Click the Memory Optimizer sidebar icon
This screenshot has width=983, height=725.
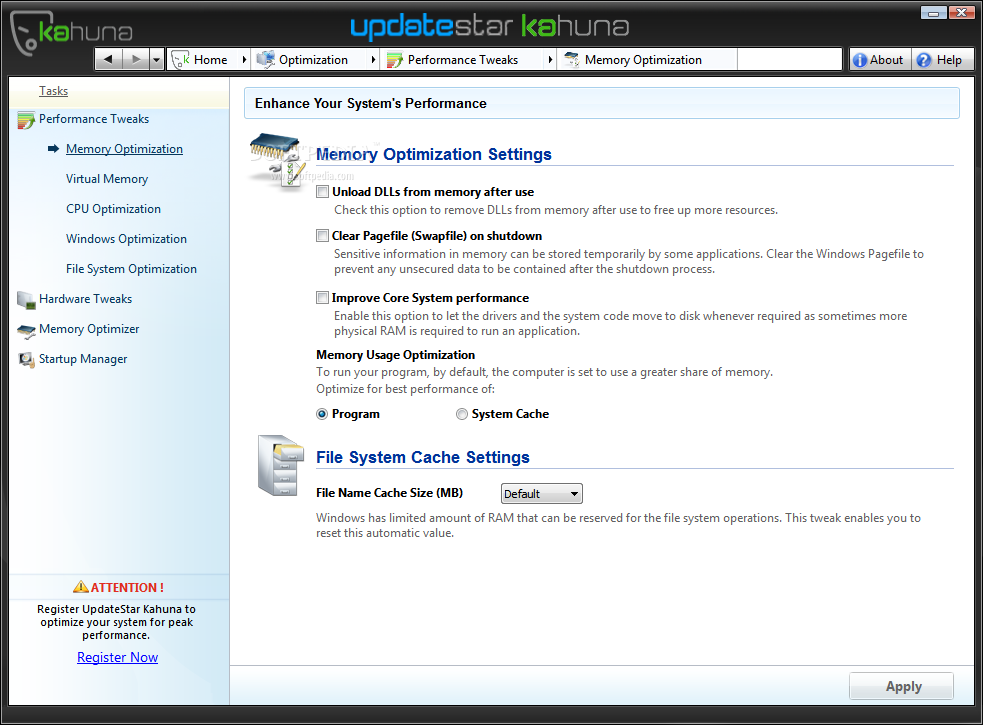coord(26,331)
